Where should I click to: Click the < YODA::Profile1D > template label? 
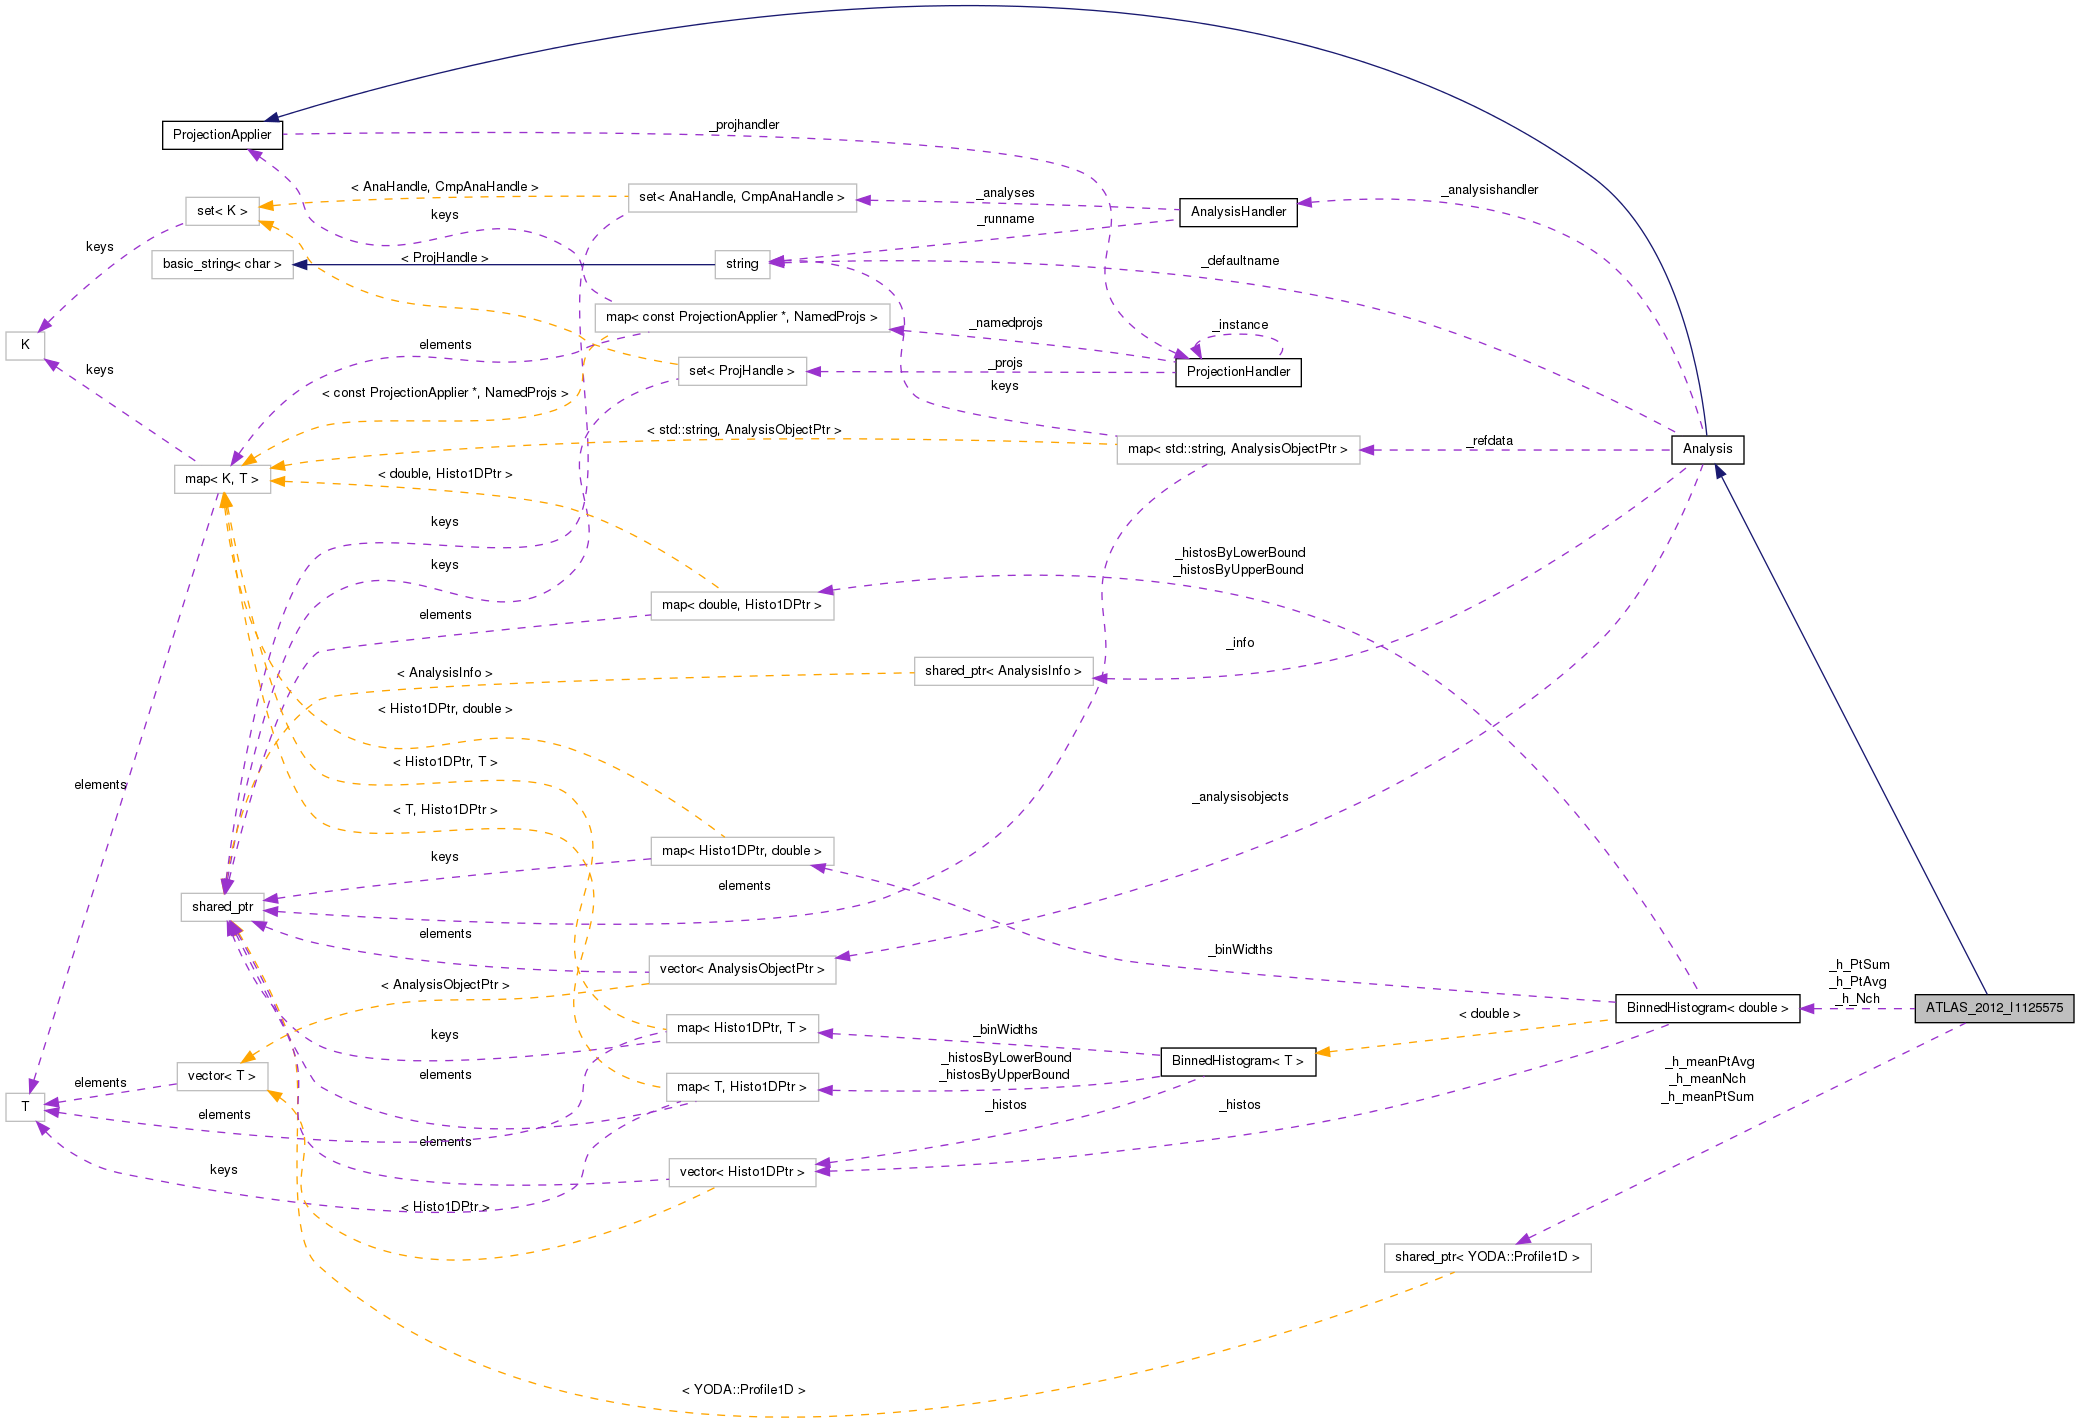point(744,1390)
